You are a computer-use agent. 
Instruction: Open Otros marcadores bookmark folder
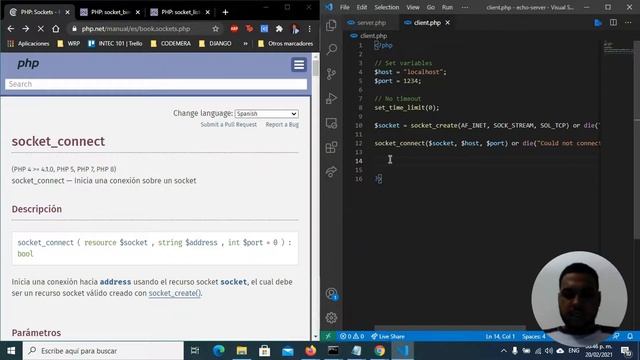[x=286, y=43]
